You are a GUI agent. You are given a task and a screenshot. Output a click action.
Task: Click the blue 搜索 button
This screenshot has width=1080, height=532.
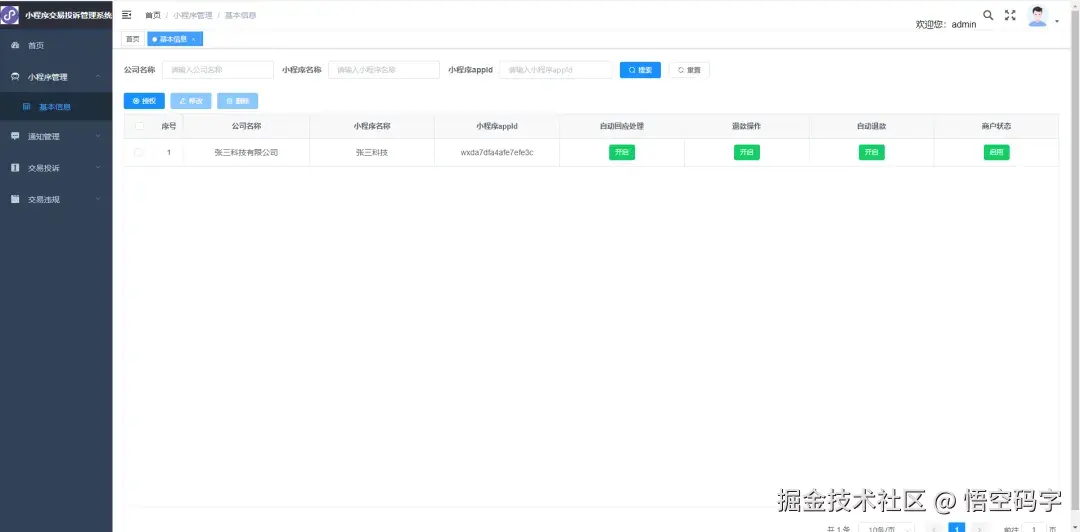click(x=640, y=70)
